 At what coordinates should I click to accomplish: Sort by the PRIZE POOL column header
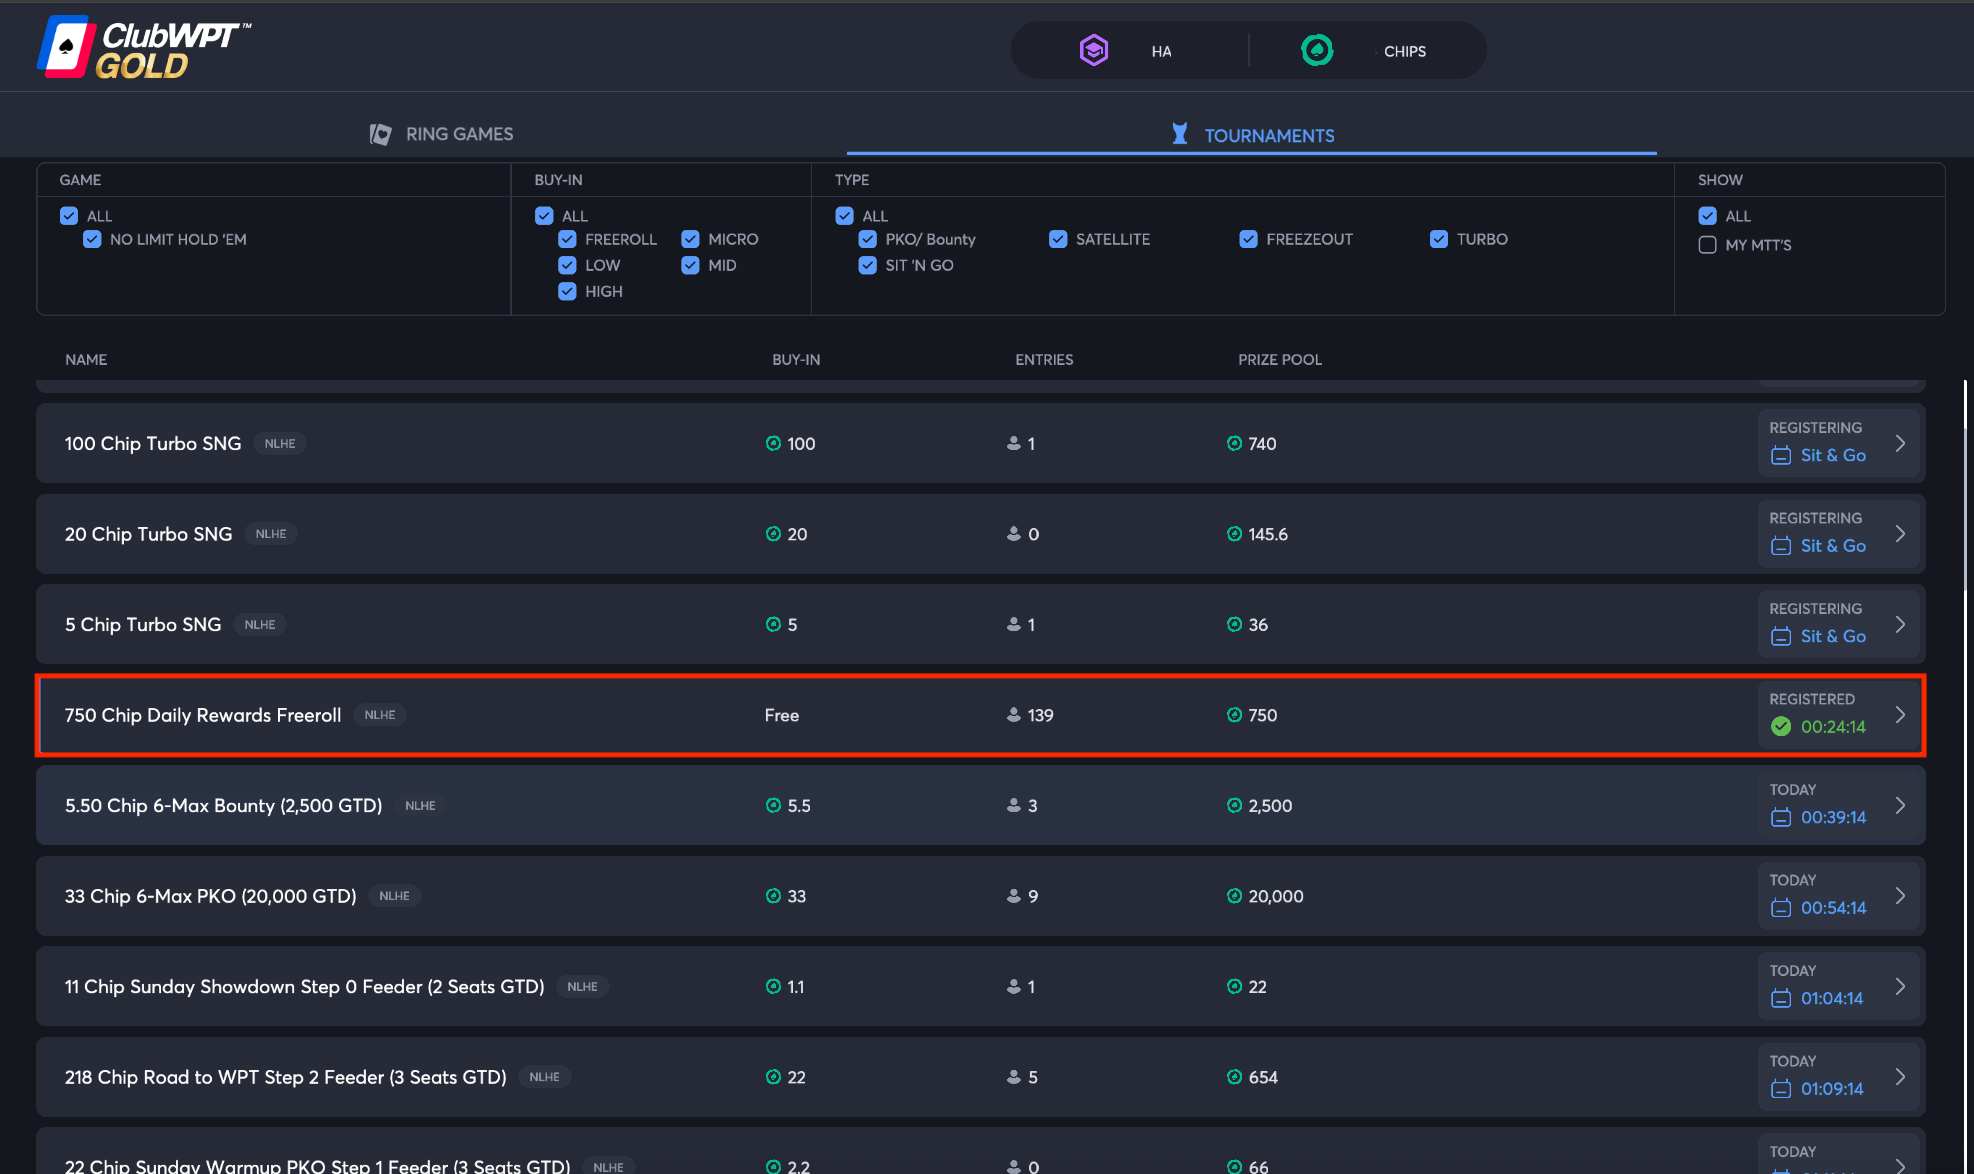click(1279, 360)
